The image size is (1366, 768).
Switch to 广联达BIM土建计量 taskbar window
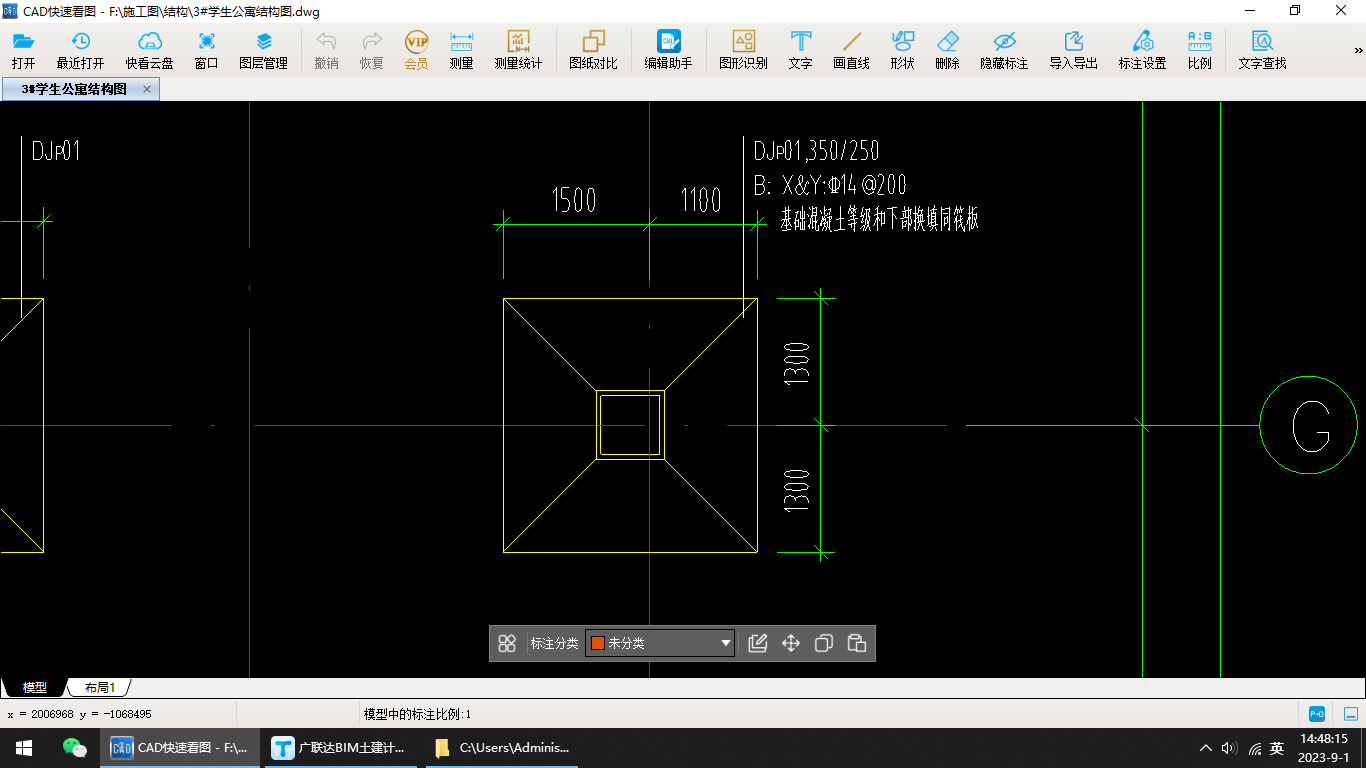(x=340, y=747)
